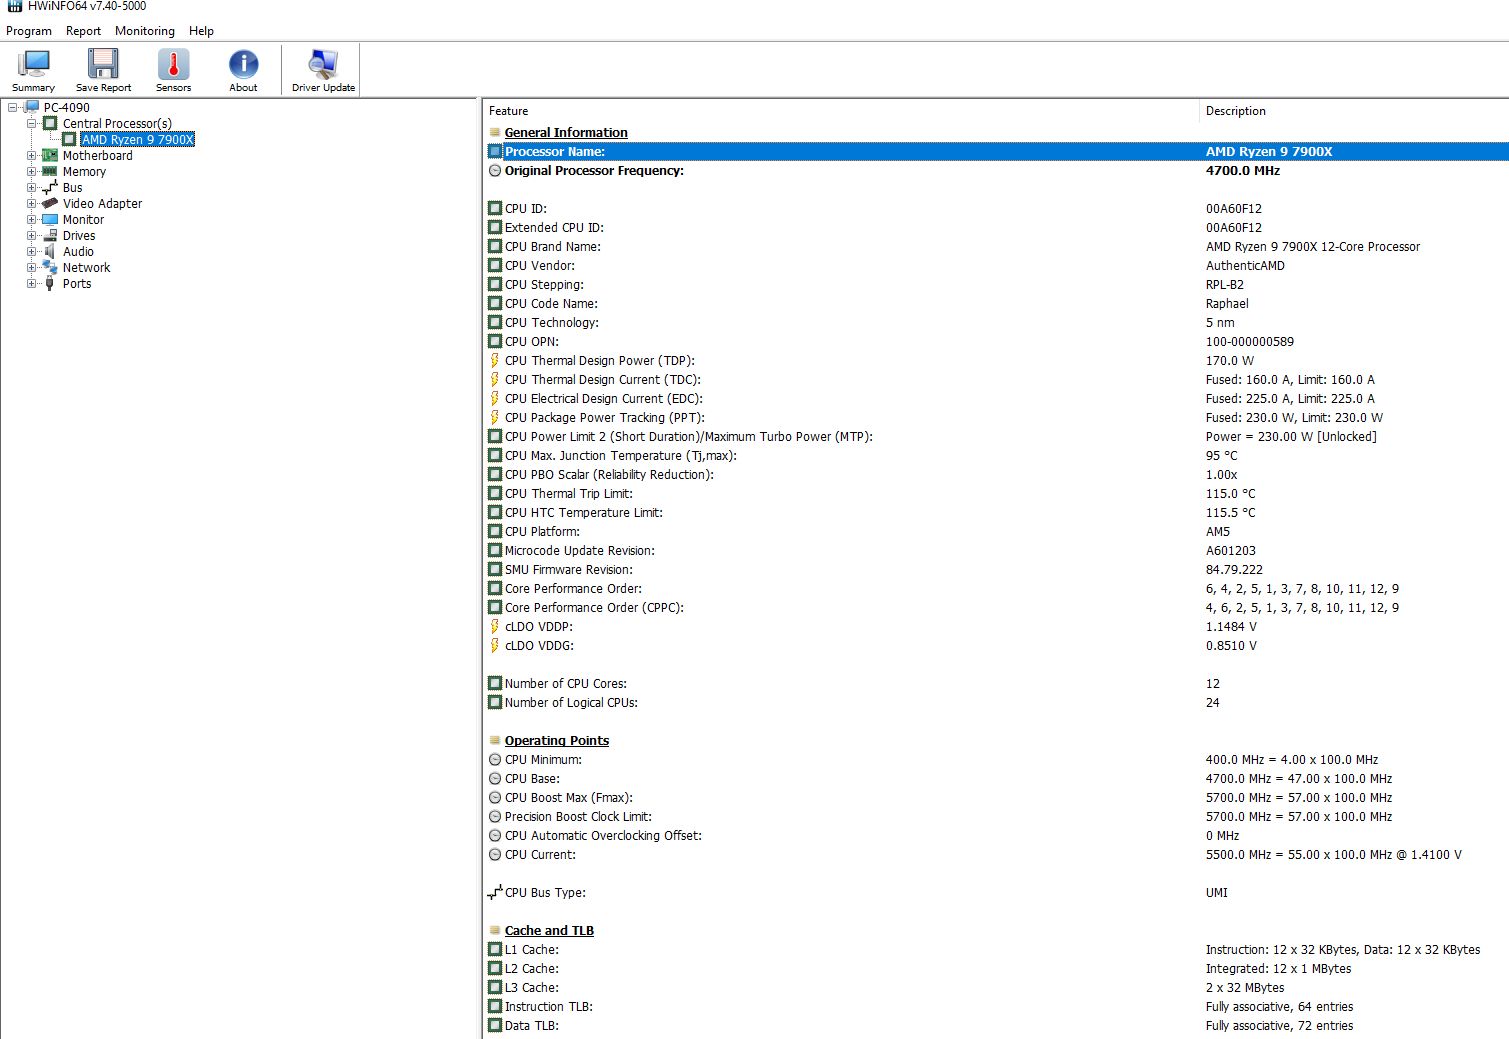Click the Raphael code name value
Viewport: 1509px width, 1039px height.
(1227, 304)
